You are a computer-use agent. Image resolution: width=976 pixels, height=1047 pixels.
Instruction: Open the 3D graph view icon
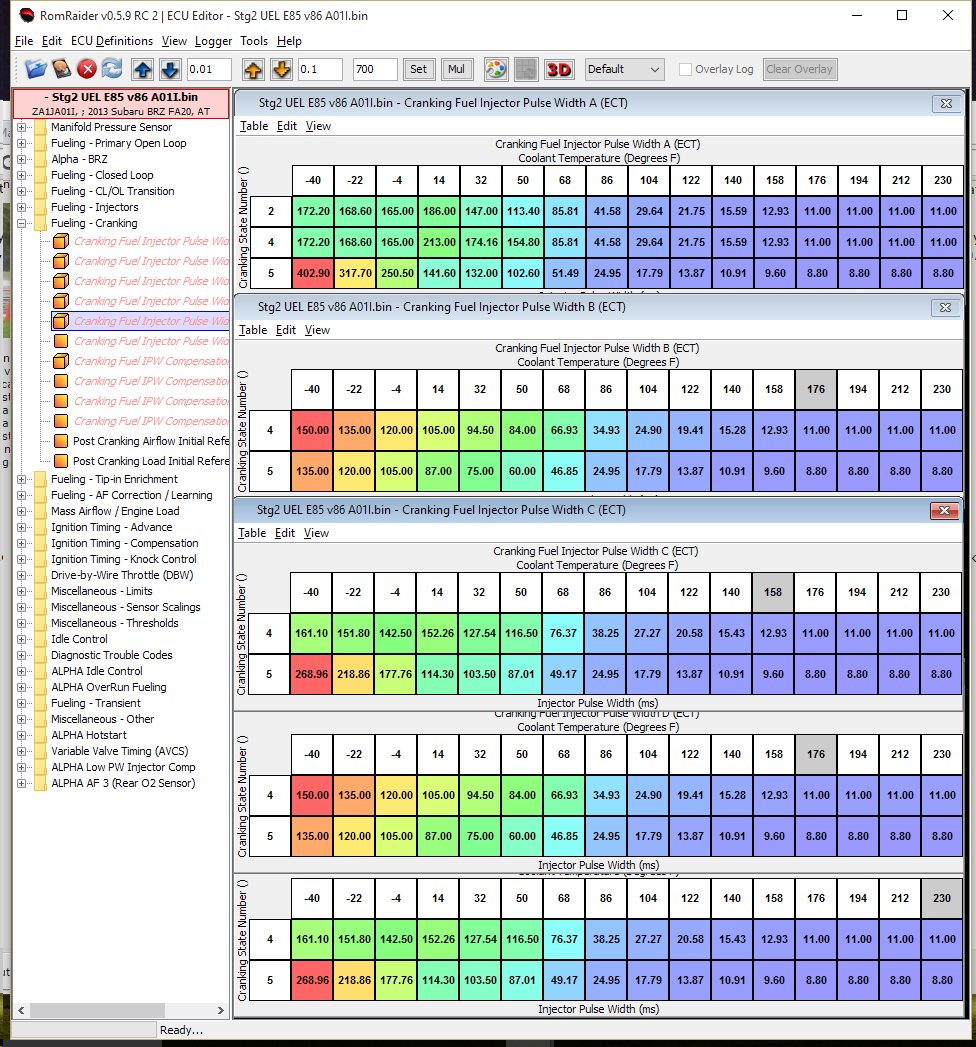(x=559, y=69)
